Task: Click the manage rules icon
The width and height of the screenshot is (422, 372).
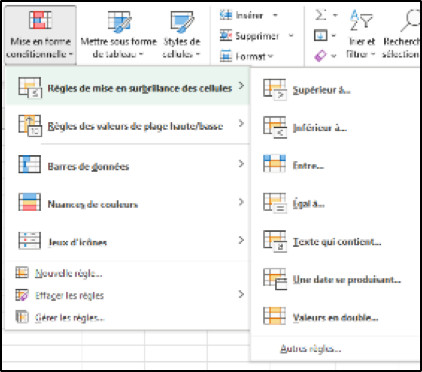Action: tap(22, 317)
